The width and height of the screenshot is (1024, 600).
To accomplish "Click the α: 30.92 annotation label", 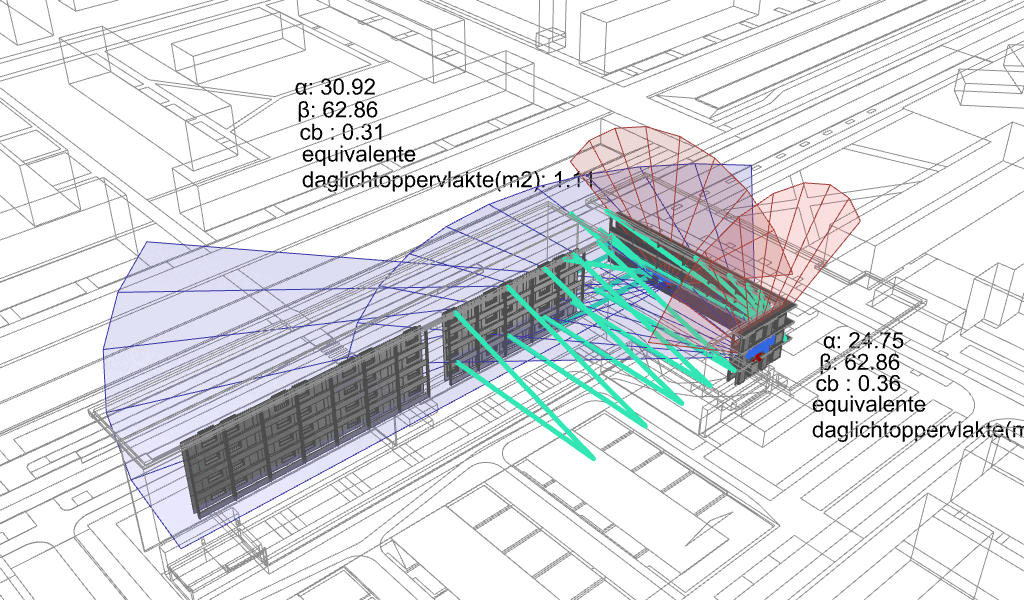I will click(335, 89).
